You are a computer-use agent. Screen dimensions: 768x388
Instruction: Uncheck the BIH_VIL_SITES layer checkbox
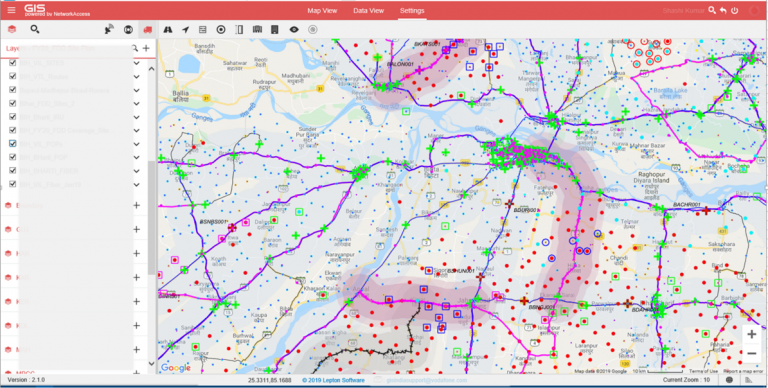[x=13, y=63]
